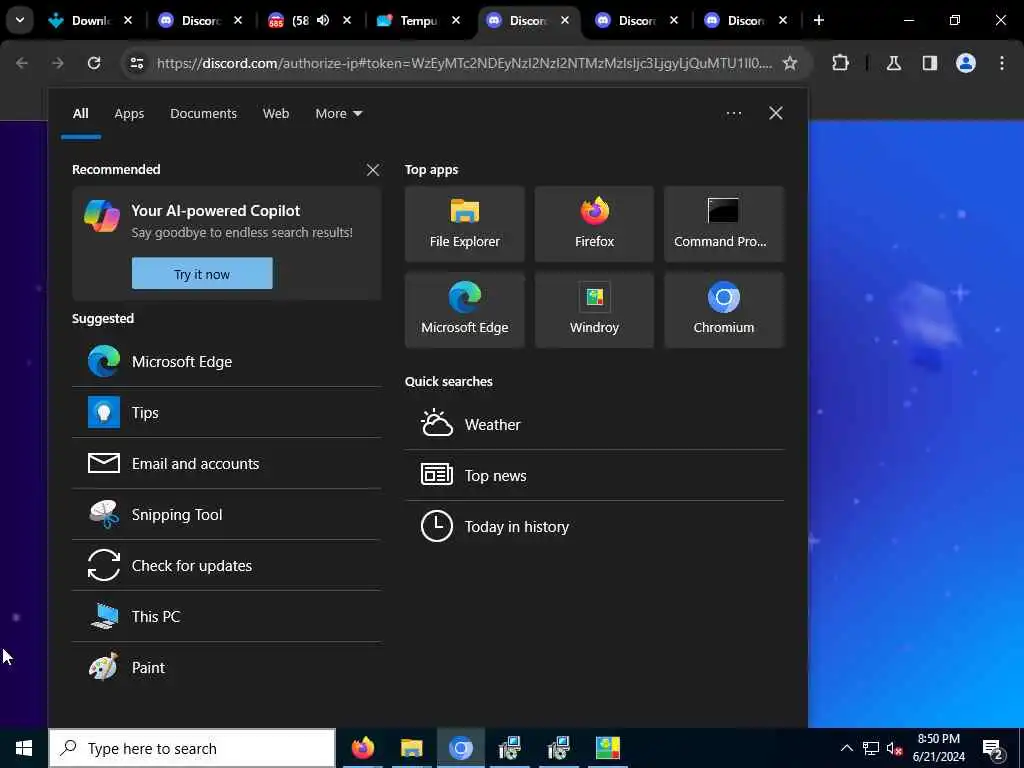The height and width of the screenshot is (768, 1024).
Task: Launch Snipping Tool
Action: click(x=226, y=515)
